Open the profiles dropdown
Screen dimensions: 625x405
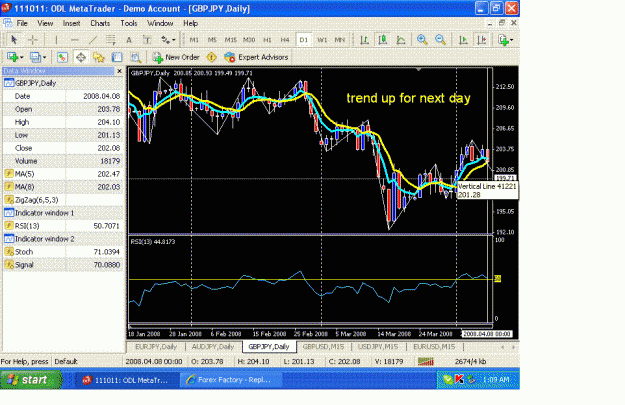pyautogui.click(x=38, y=57)
